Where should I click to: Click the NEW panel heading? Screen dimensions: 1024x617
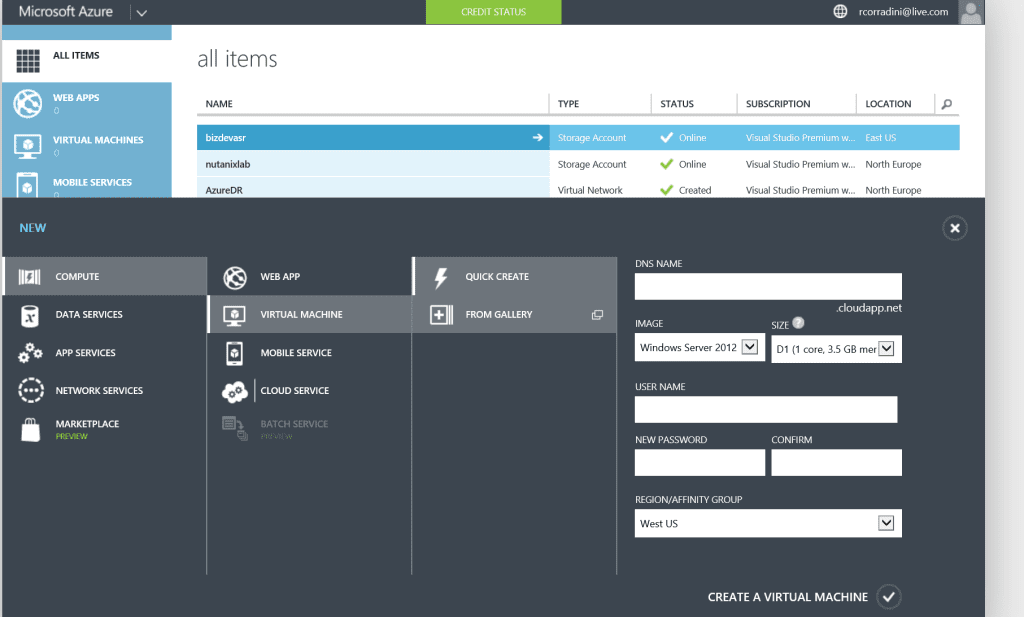[33, 228]
